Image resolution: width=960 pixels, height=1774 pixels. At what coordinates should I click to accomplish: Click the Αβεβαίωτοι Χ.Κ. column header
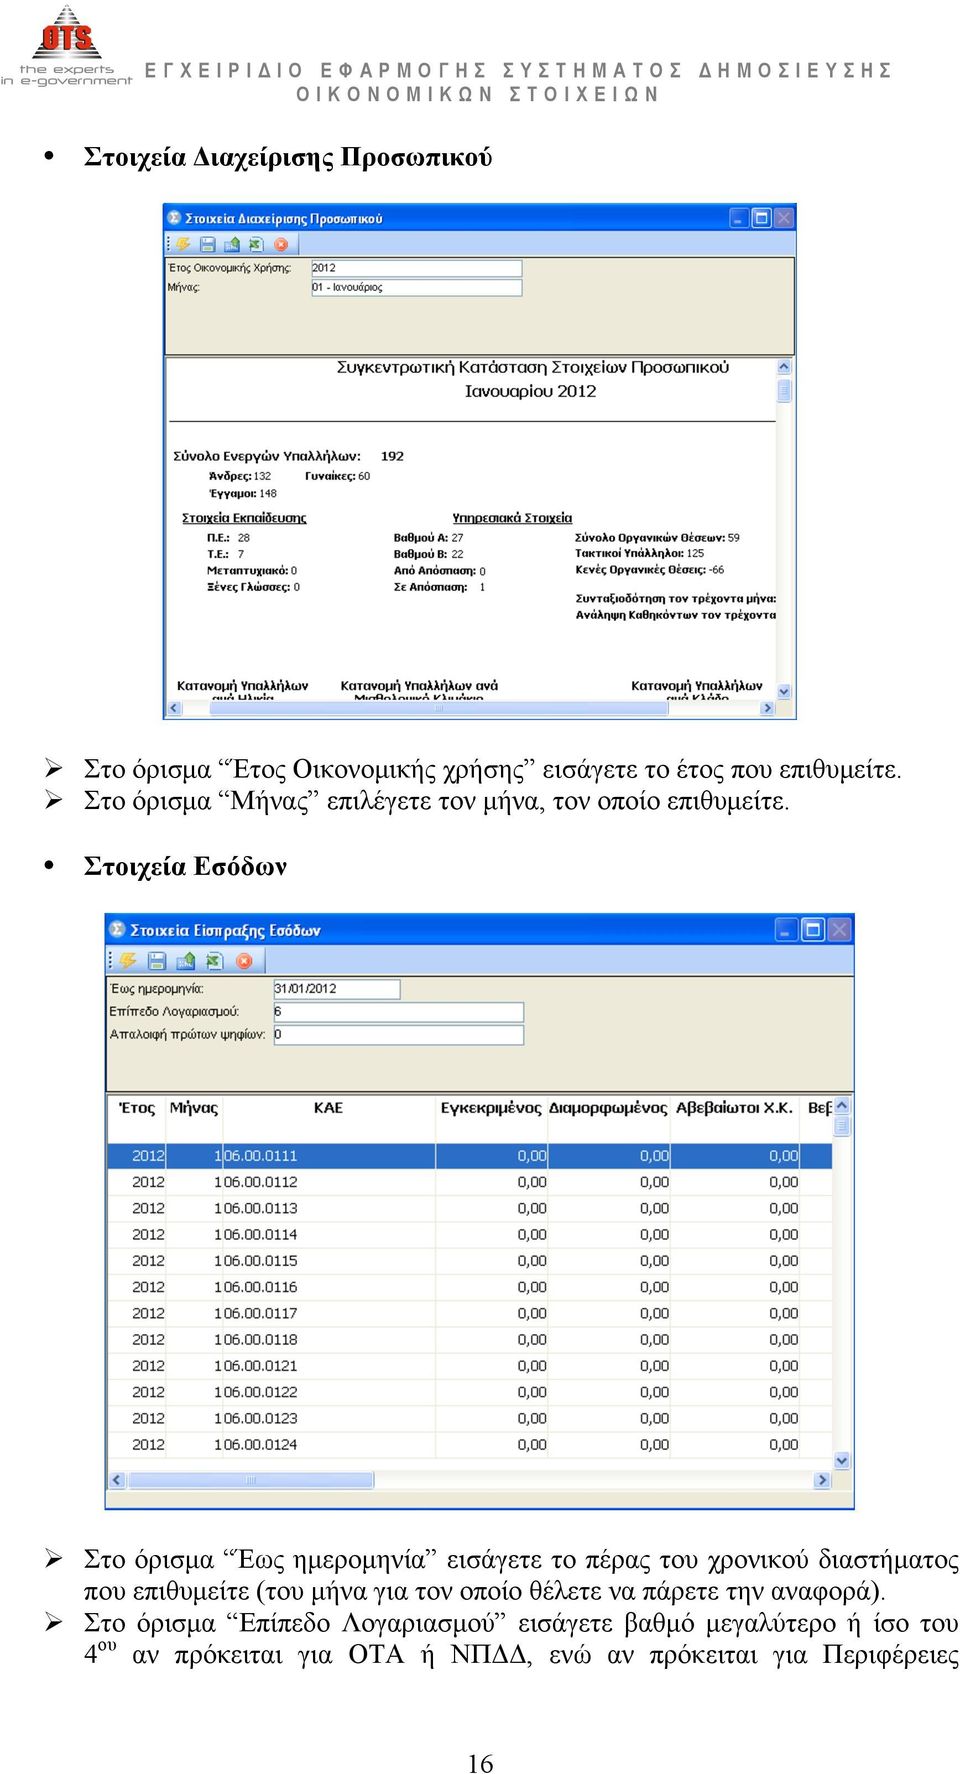735,1108
